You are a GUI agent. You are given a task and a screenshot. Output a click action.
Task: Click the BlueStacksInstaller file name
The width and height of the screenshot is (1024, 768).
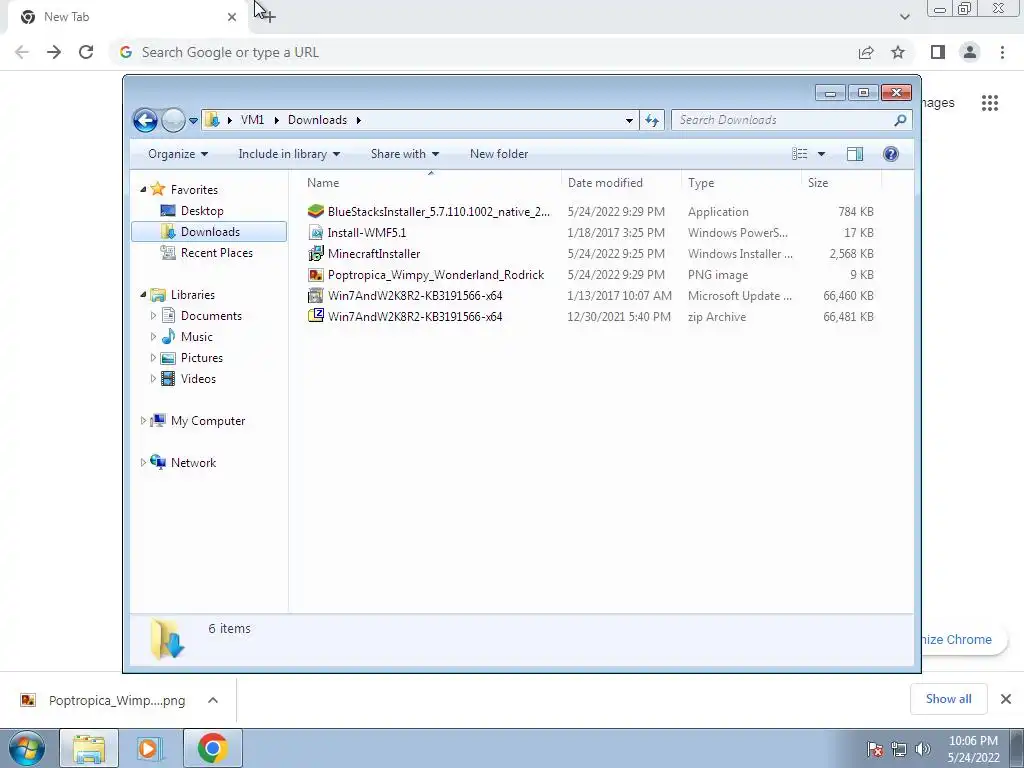pyautogui.click(x=439, y=212)
